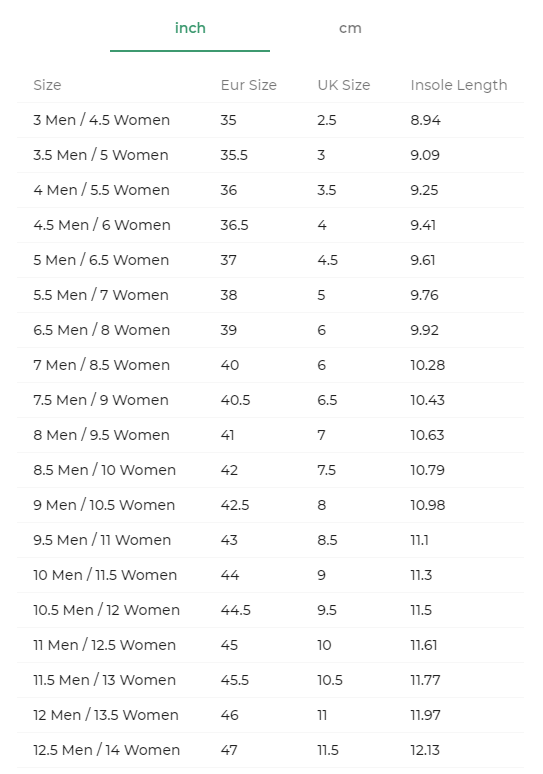The height and width of the screenshot is (774, 543).
Task: Click the 12.5 Men / 14 Women size
Action: pyautogui.click(x=106, y=750)
